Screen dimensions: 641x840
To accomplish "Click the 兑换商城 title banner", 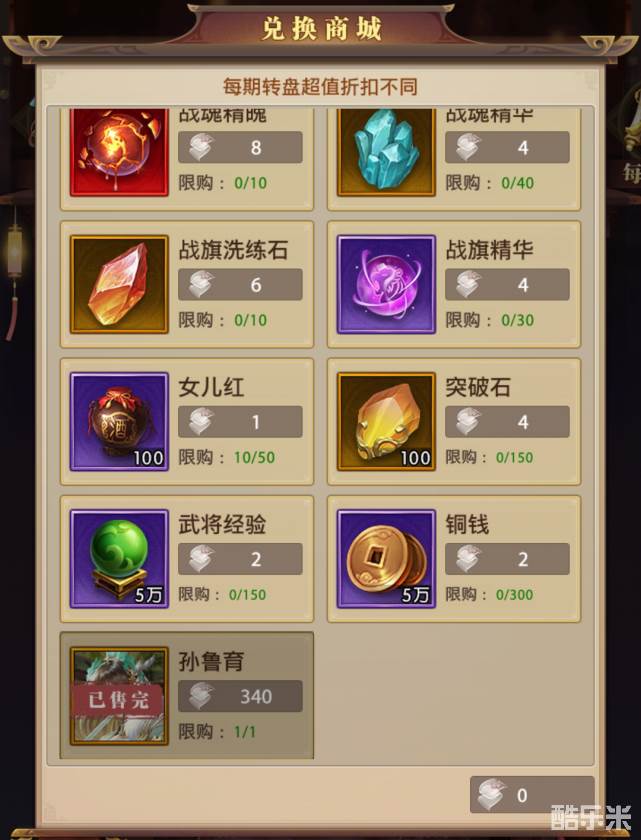I will [x=321, y=28].
